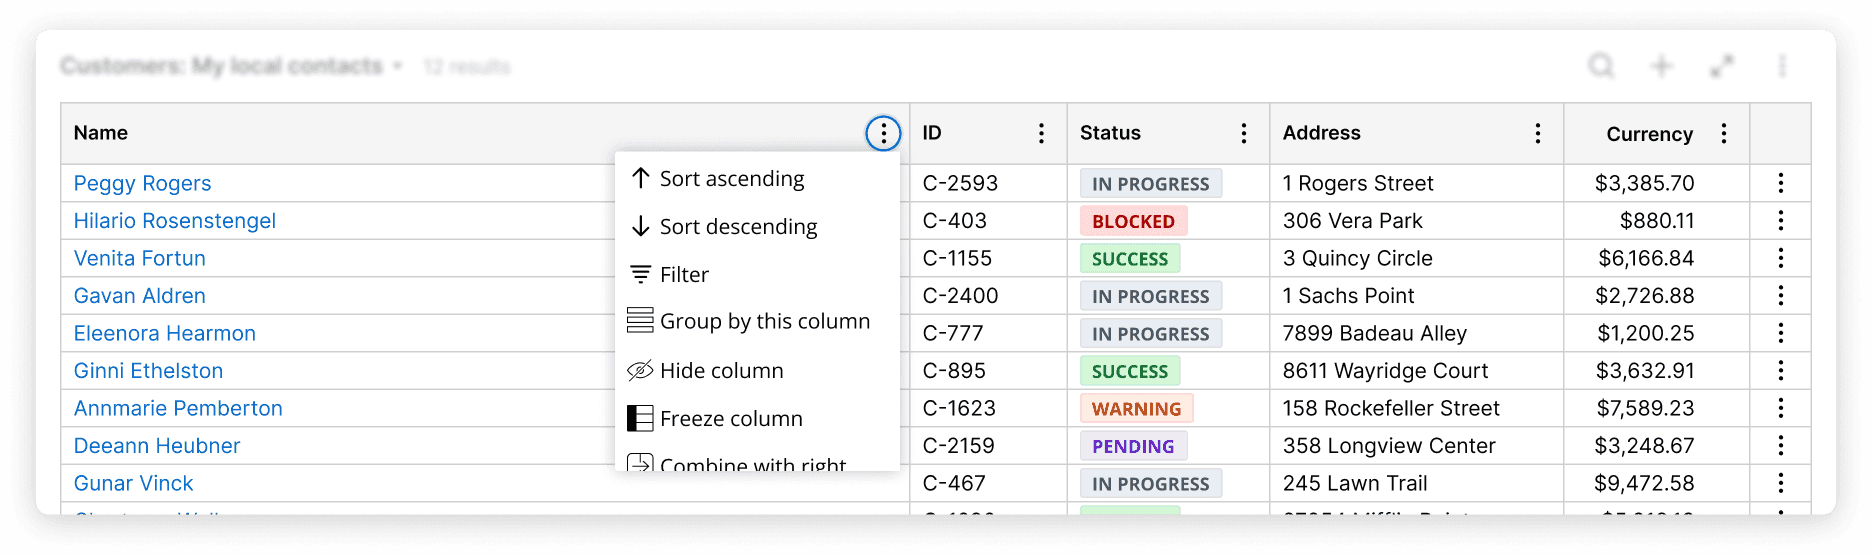Open the Name column options menu
Viewport: 1872px width, 557px height.
(x=883, y=133)
